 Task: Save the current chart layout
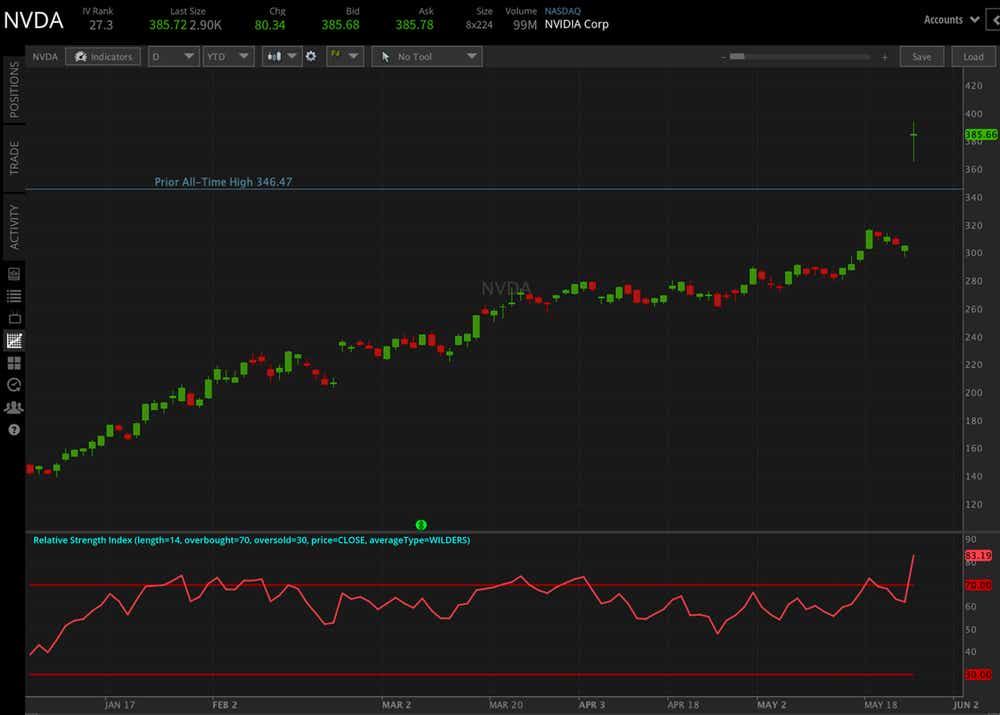click(x=922, y=57)
